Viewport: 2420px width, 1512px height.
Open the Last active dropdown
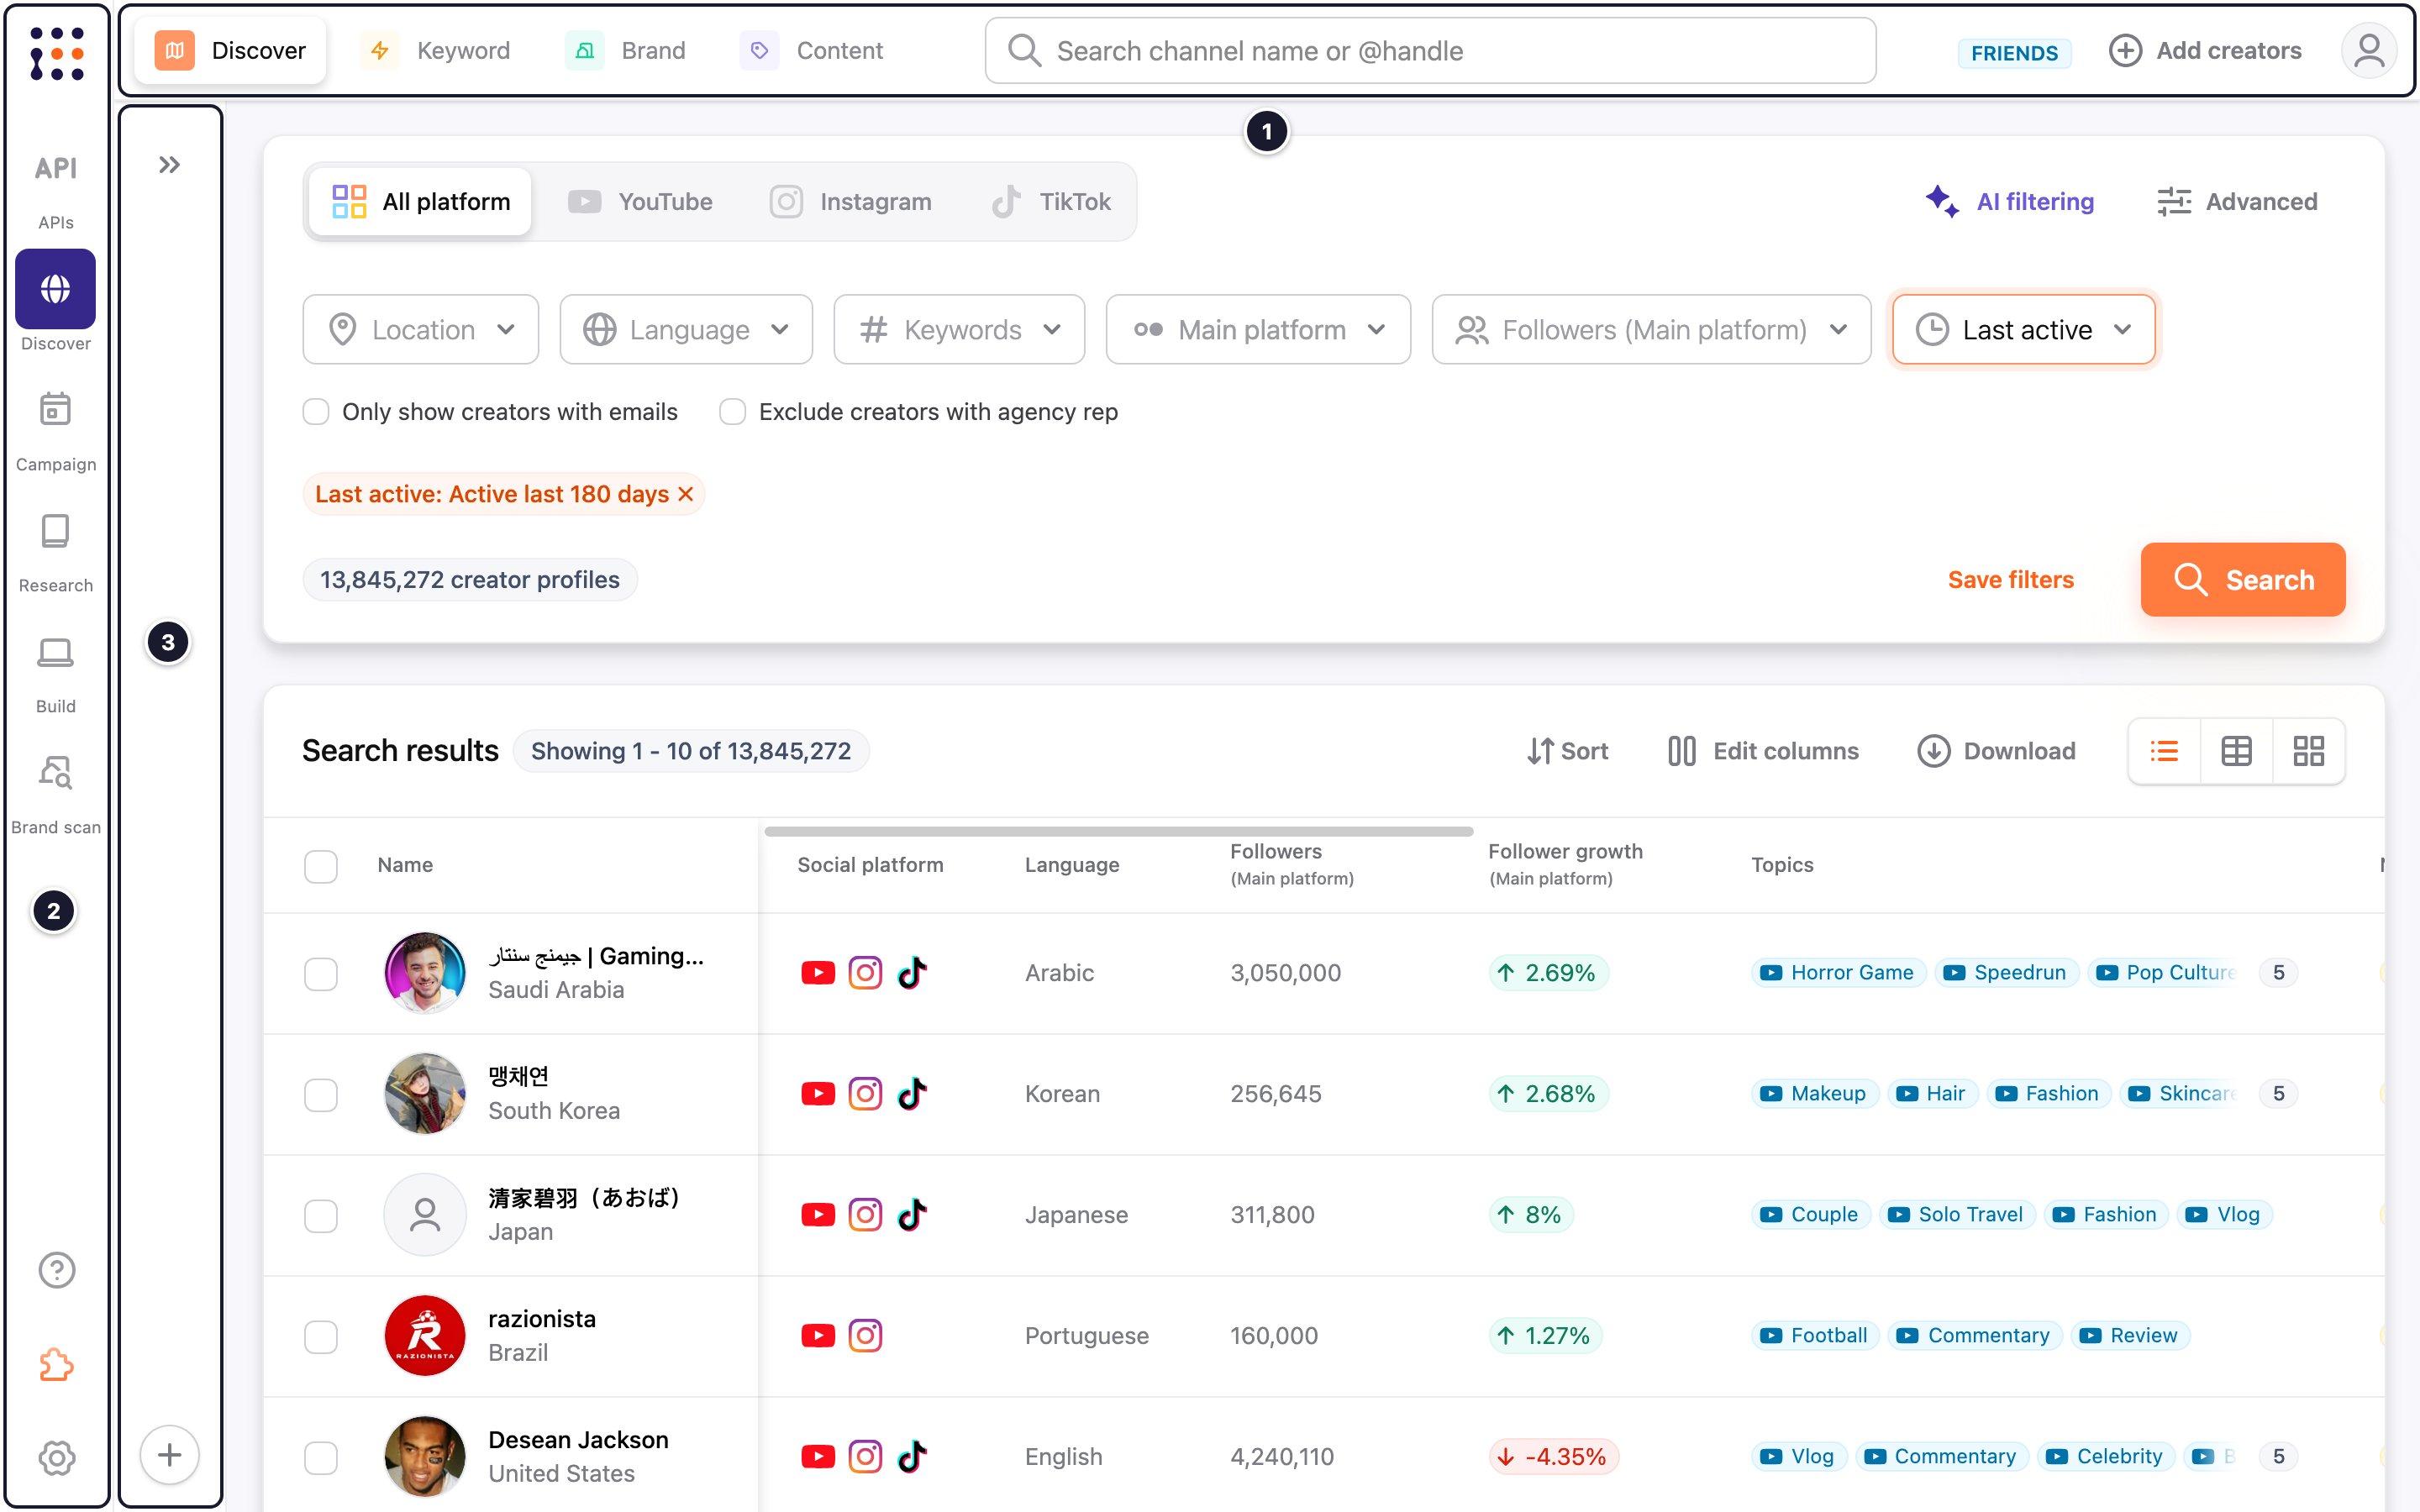click(2023, 329)
